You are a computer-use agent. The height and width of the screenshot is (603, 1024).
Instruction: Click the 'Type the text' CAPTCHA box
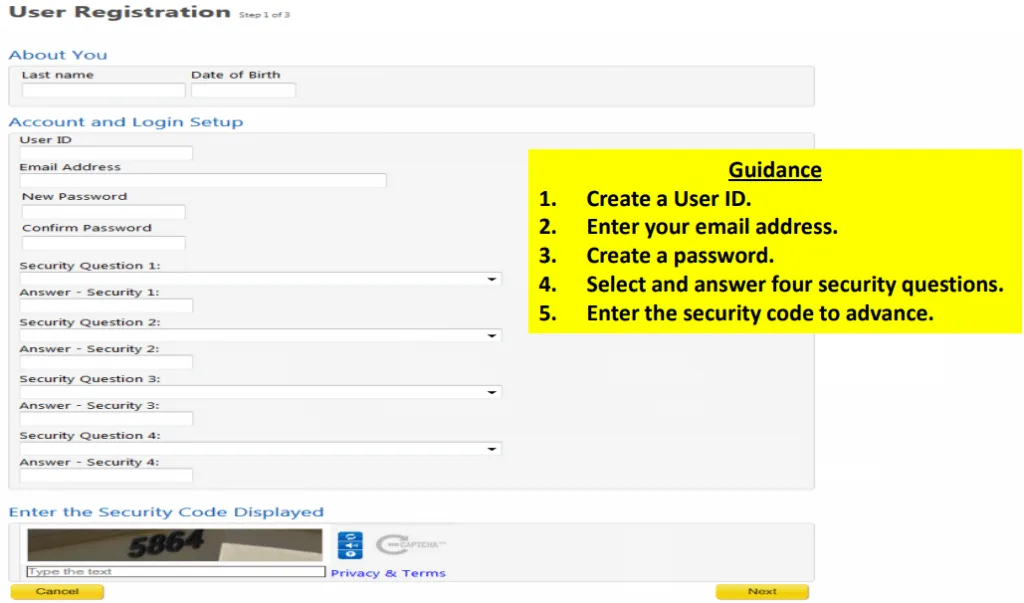[176, 572]
